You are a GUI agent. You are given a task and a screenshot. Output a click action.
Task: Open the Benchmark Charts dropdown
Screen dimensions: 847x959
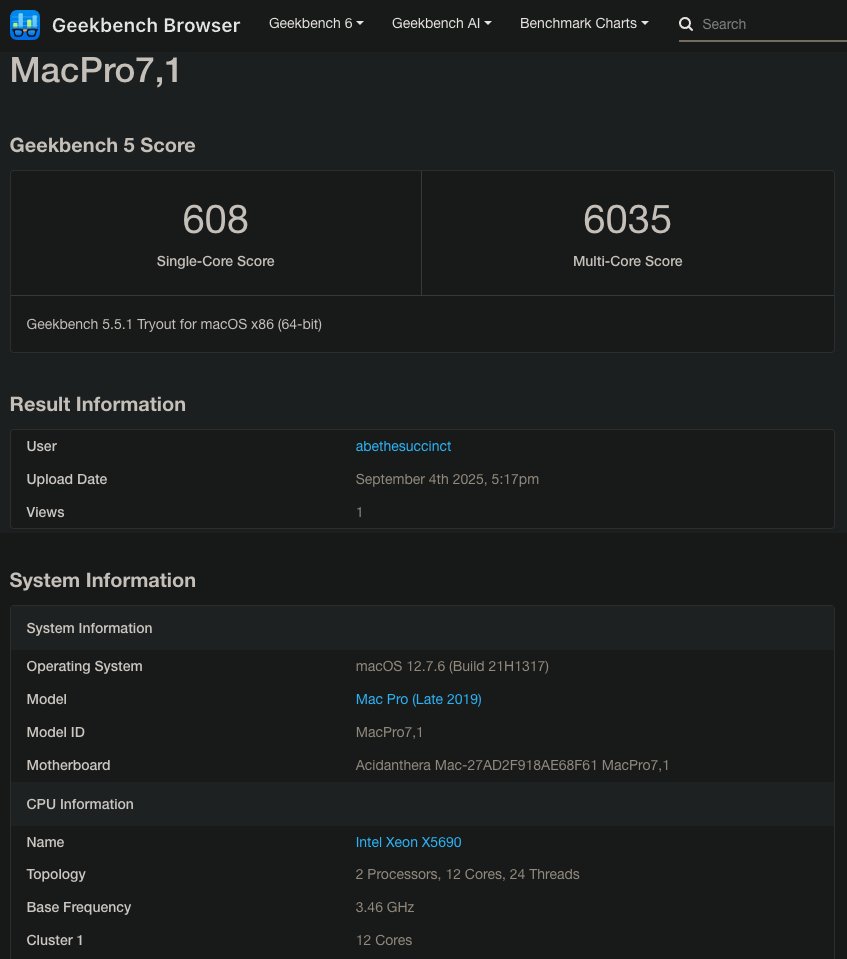pyautogui.click(x=584, y=23)
